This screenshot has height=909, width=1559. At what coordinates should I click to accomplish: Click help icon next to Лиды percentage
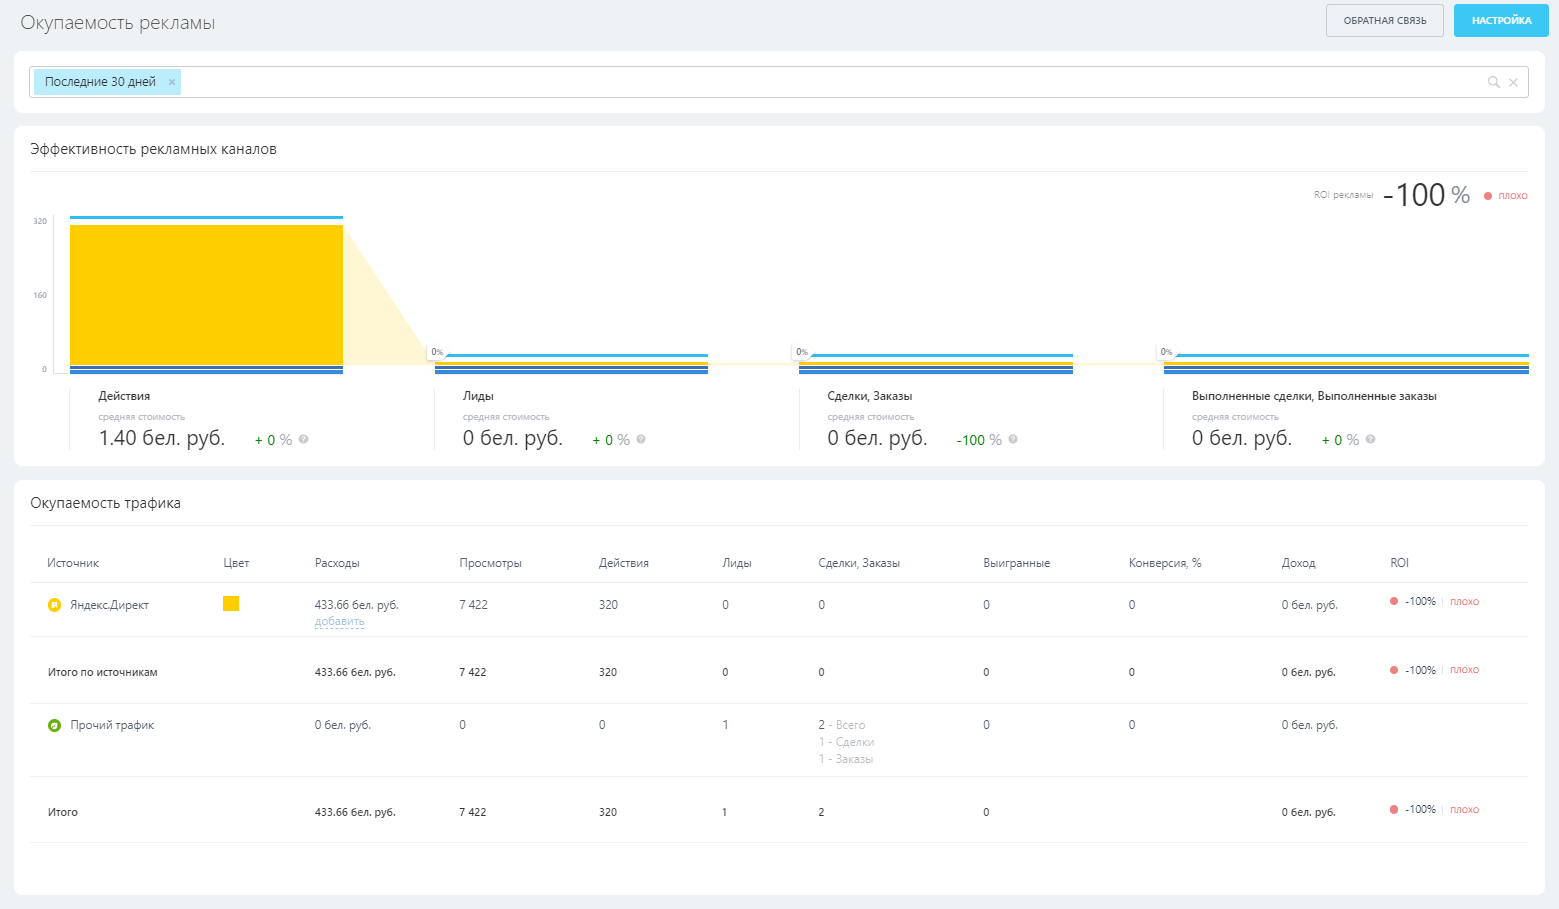point(641,439)
